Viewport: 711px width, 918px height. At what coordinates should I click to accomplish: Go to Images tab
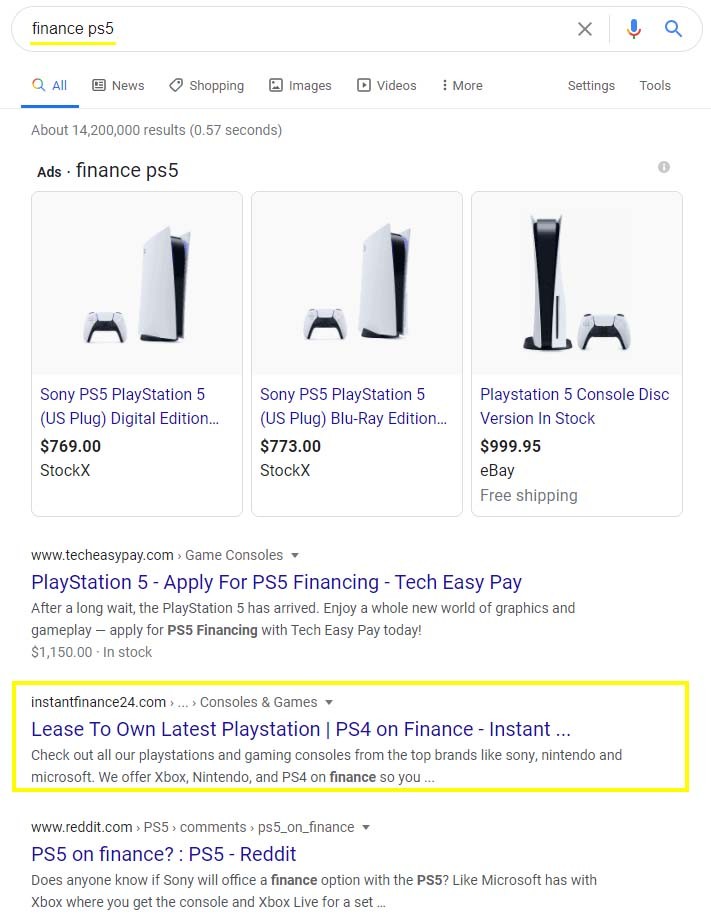300,86
